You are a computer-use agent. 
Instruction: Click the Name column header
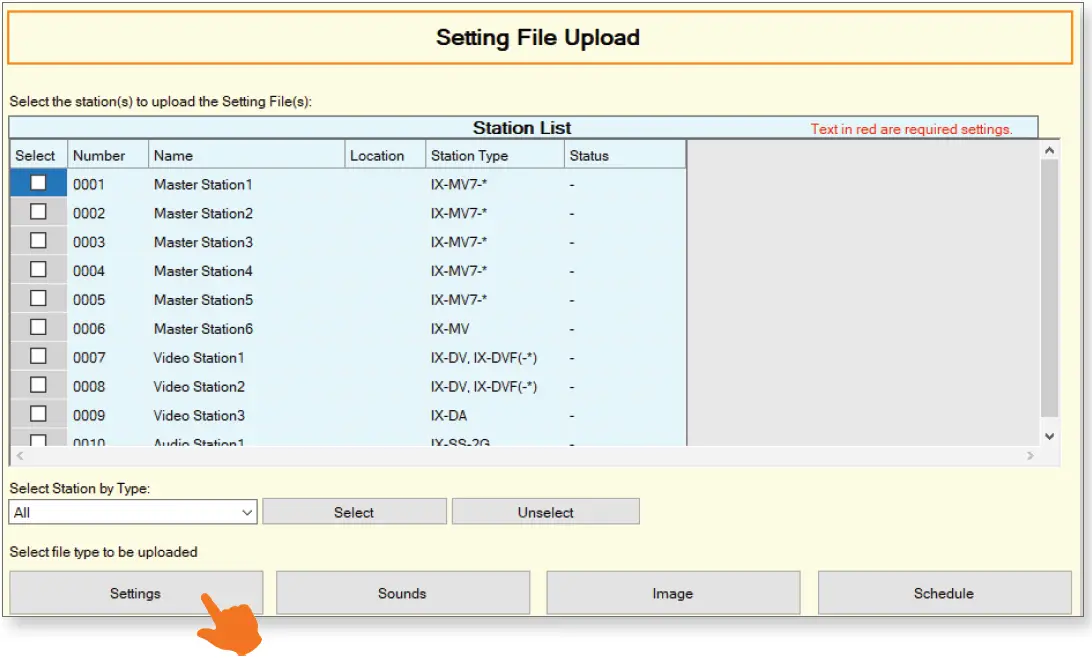246,155
